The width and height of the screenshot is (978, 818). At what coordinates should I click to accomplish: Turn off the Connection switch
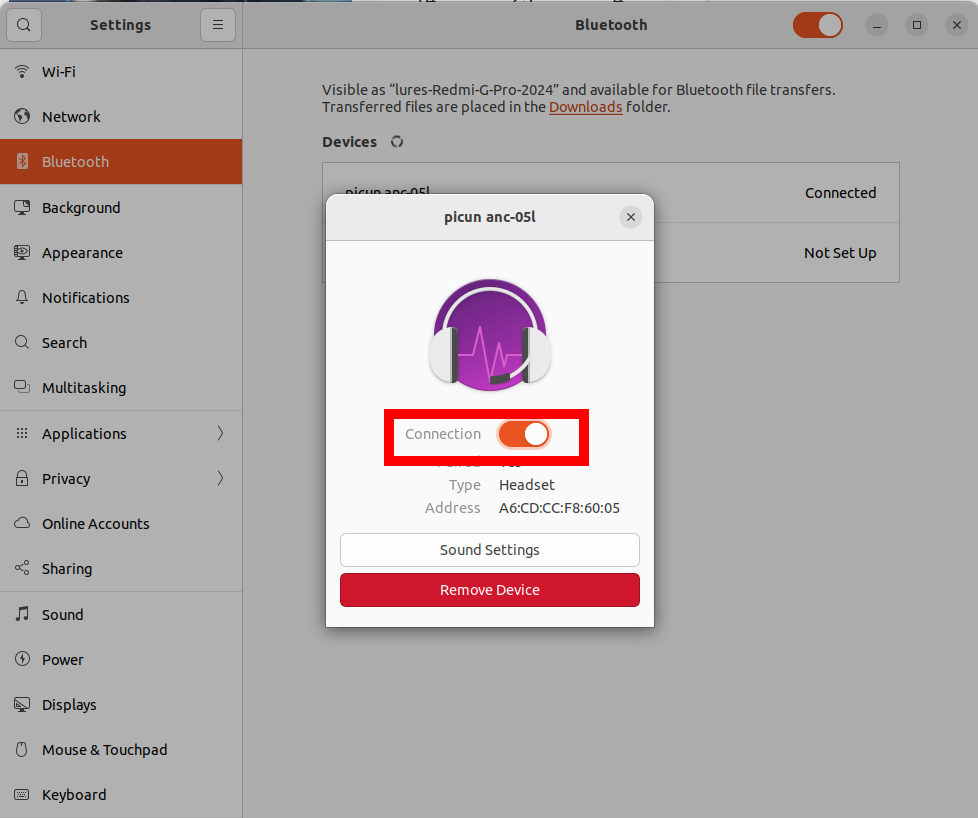point(523,434)
